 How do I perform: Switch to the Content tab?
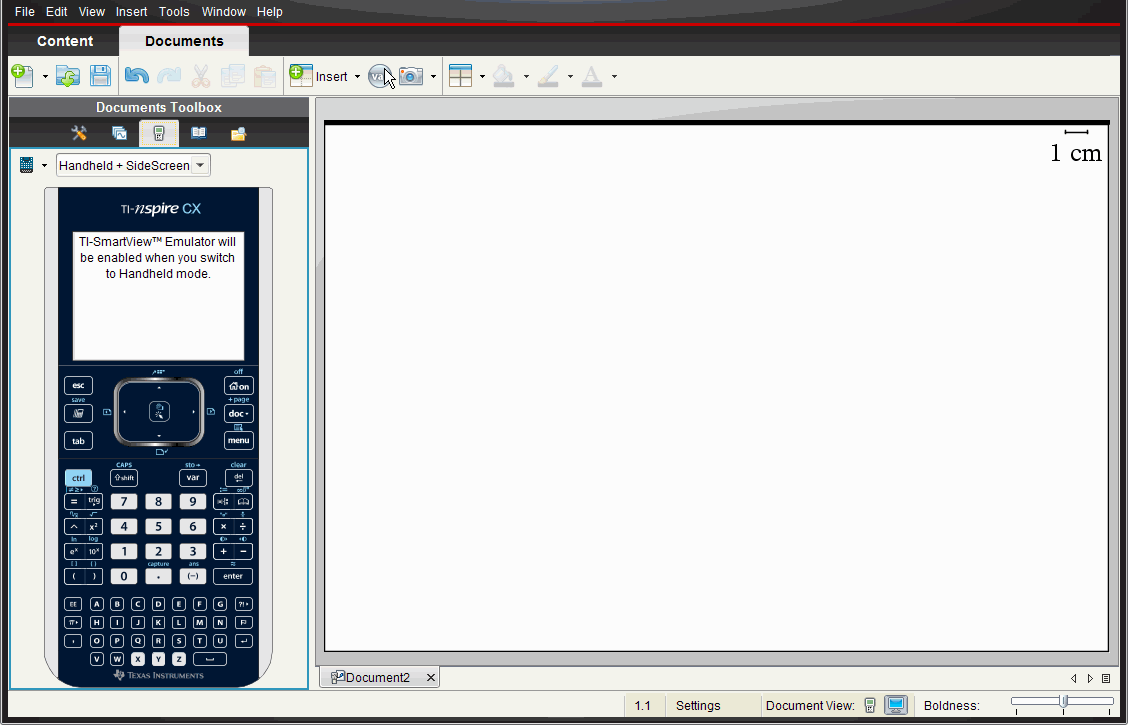(x=65, y=41)
